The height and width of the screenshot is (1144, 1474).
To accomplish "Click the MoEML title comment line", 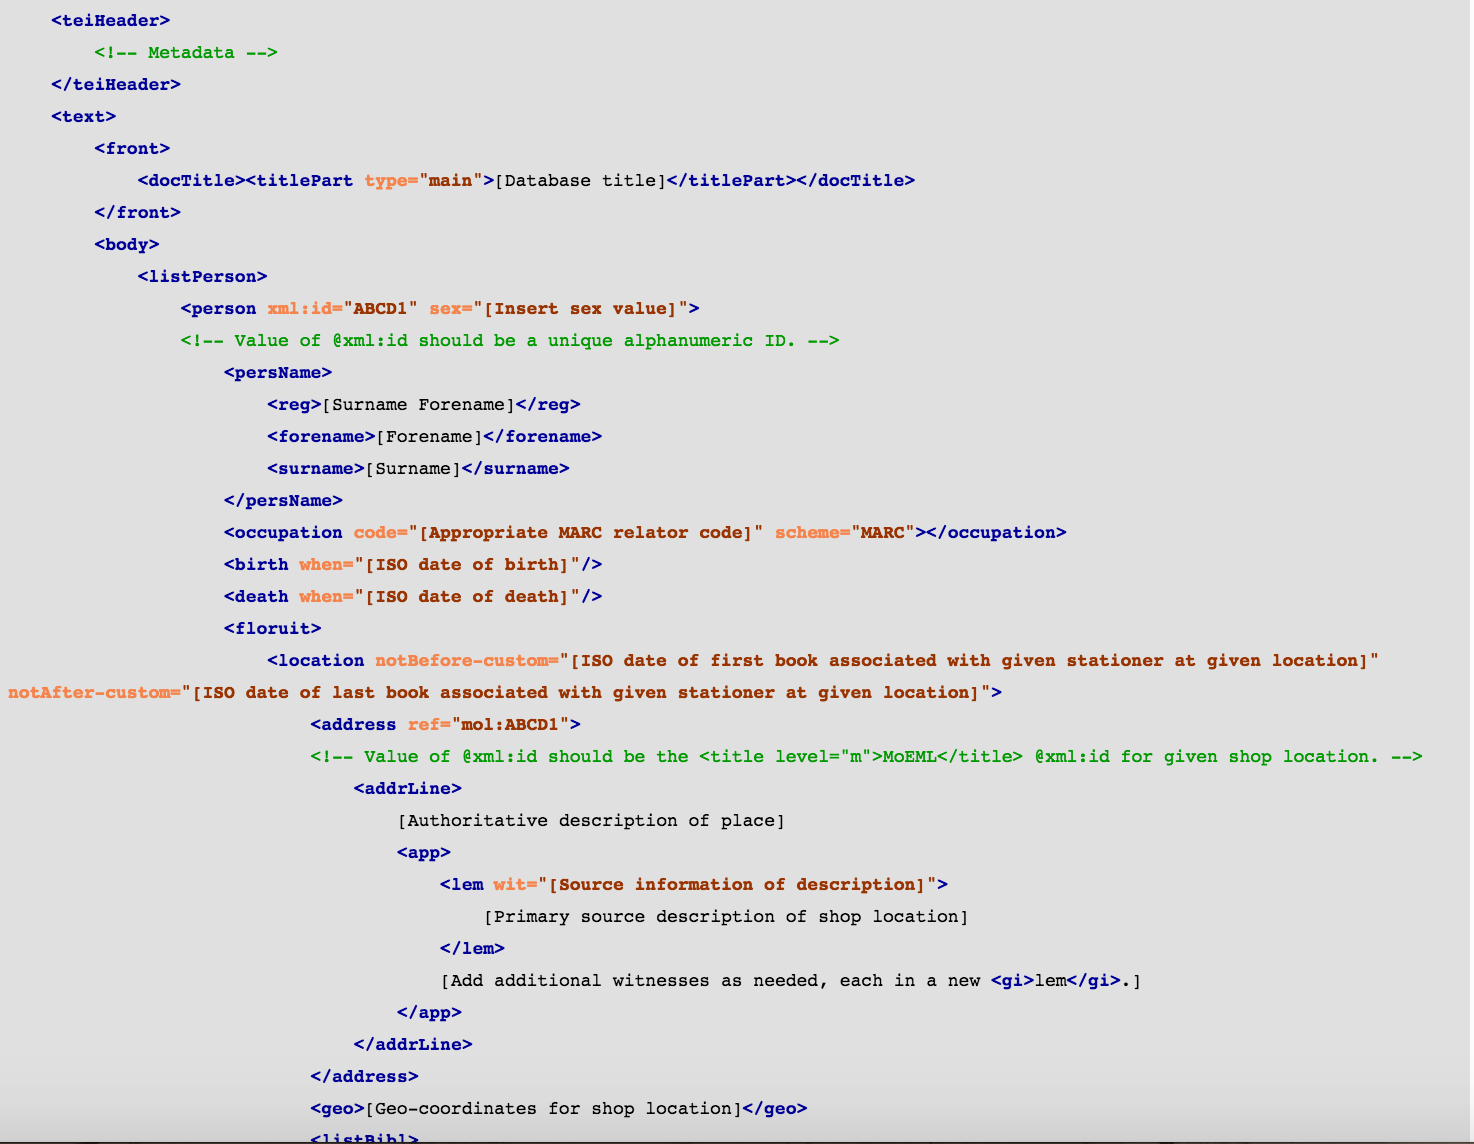I will point(866,756).
